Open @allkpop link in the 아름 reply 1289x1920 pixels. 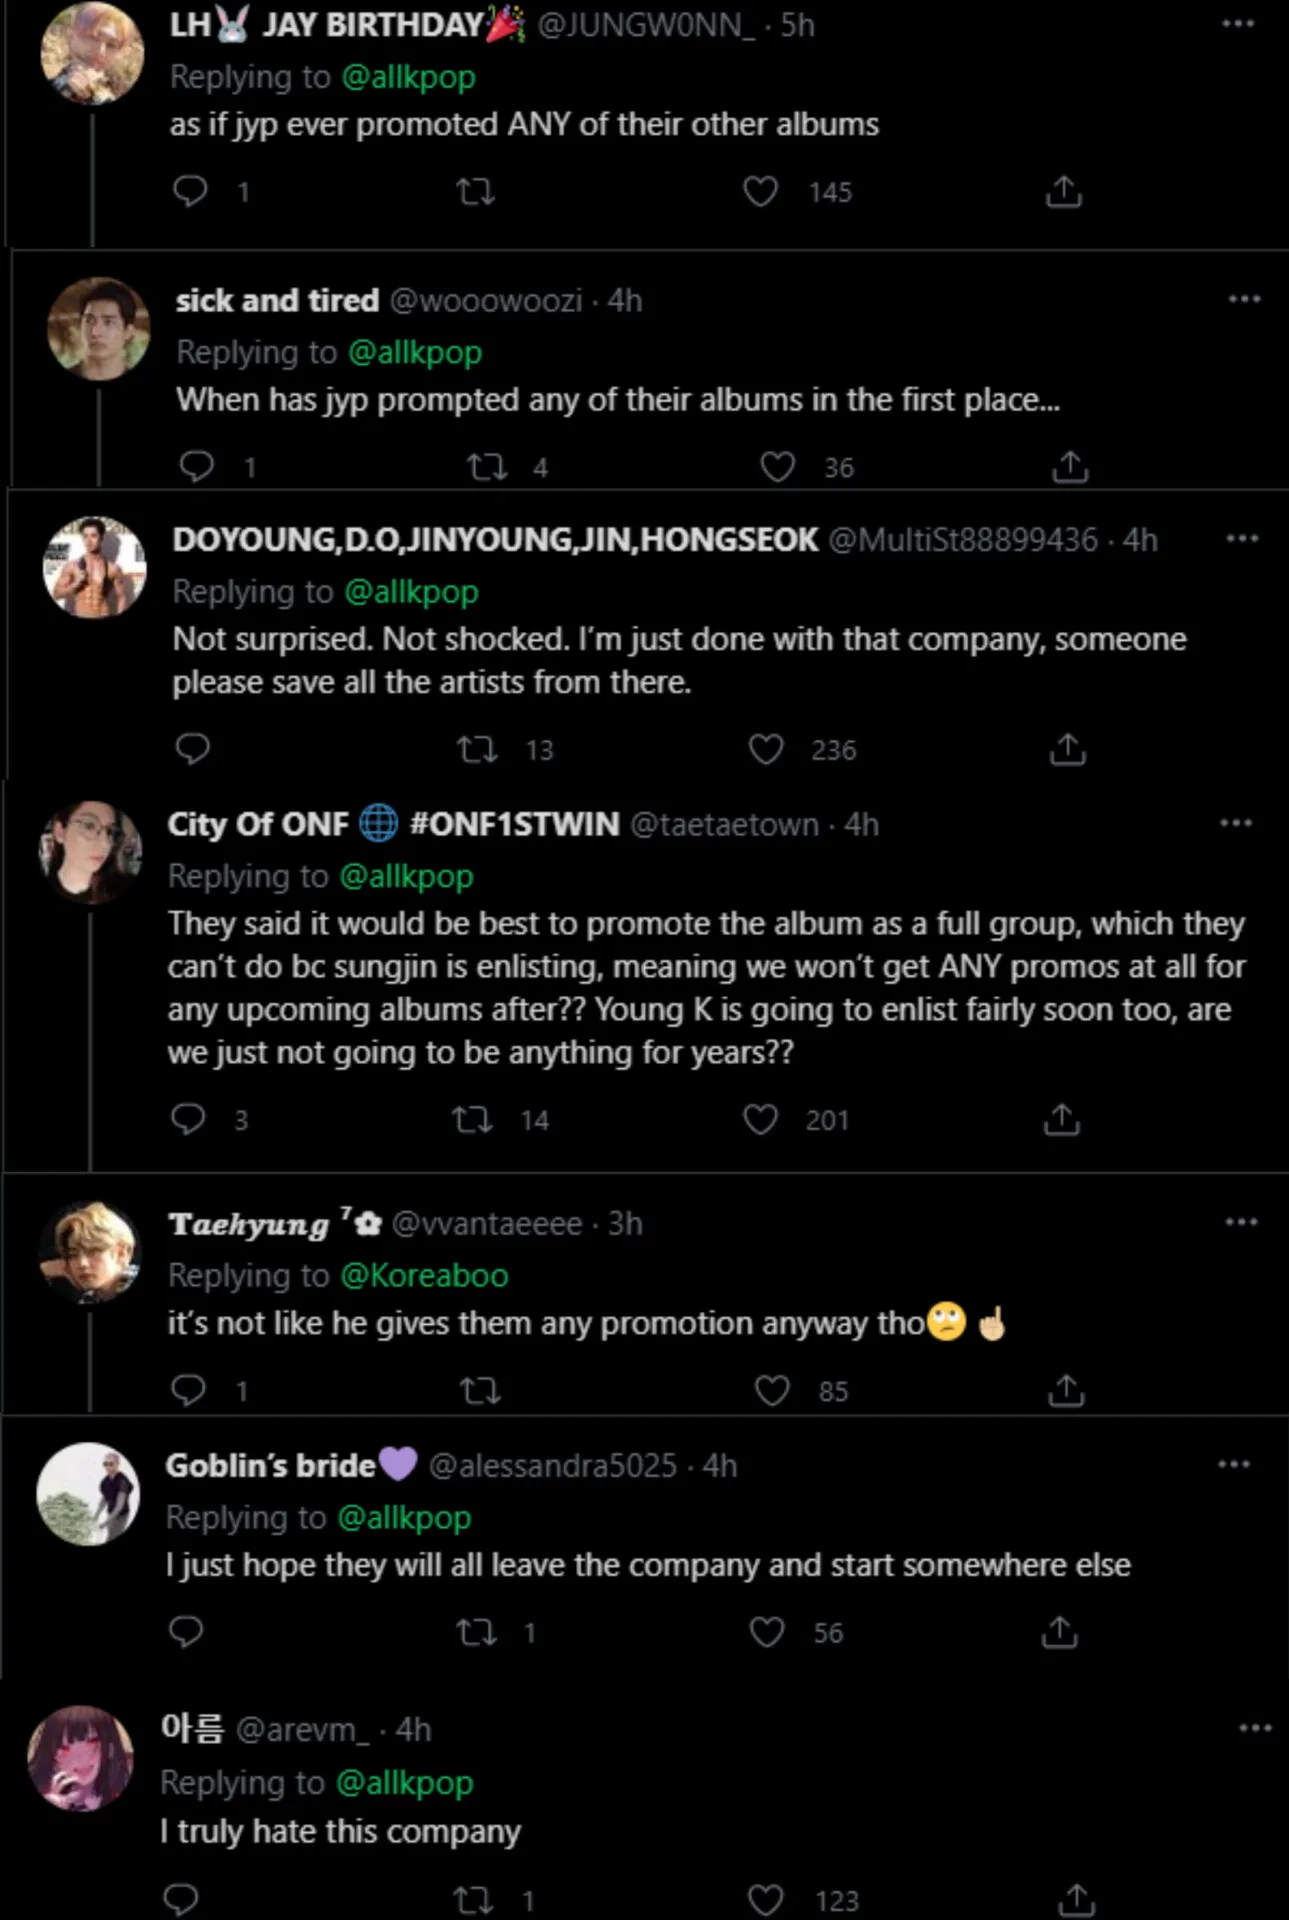pos(404,1783)
